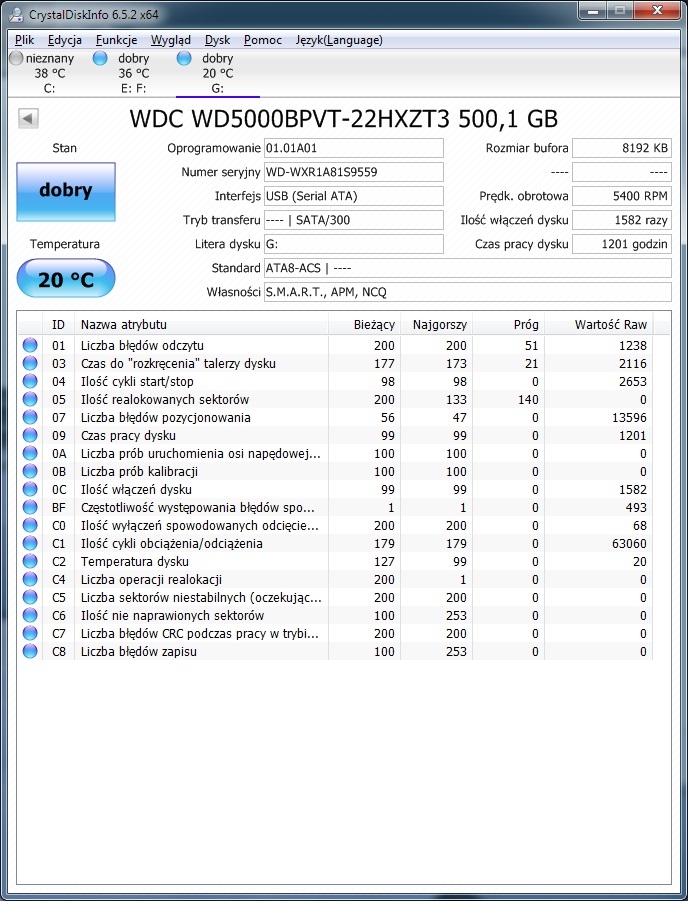Open the Język(Language) menu
The width and height of the screenshot is (692, 904).
[x=339, y=40]
